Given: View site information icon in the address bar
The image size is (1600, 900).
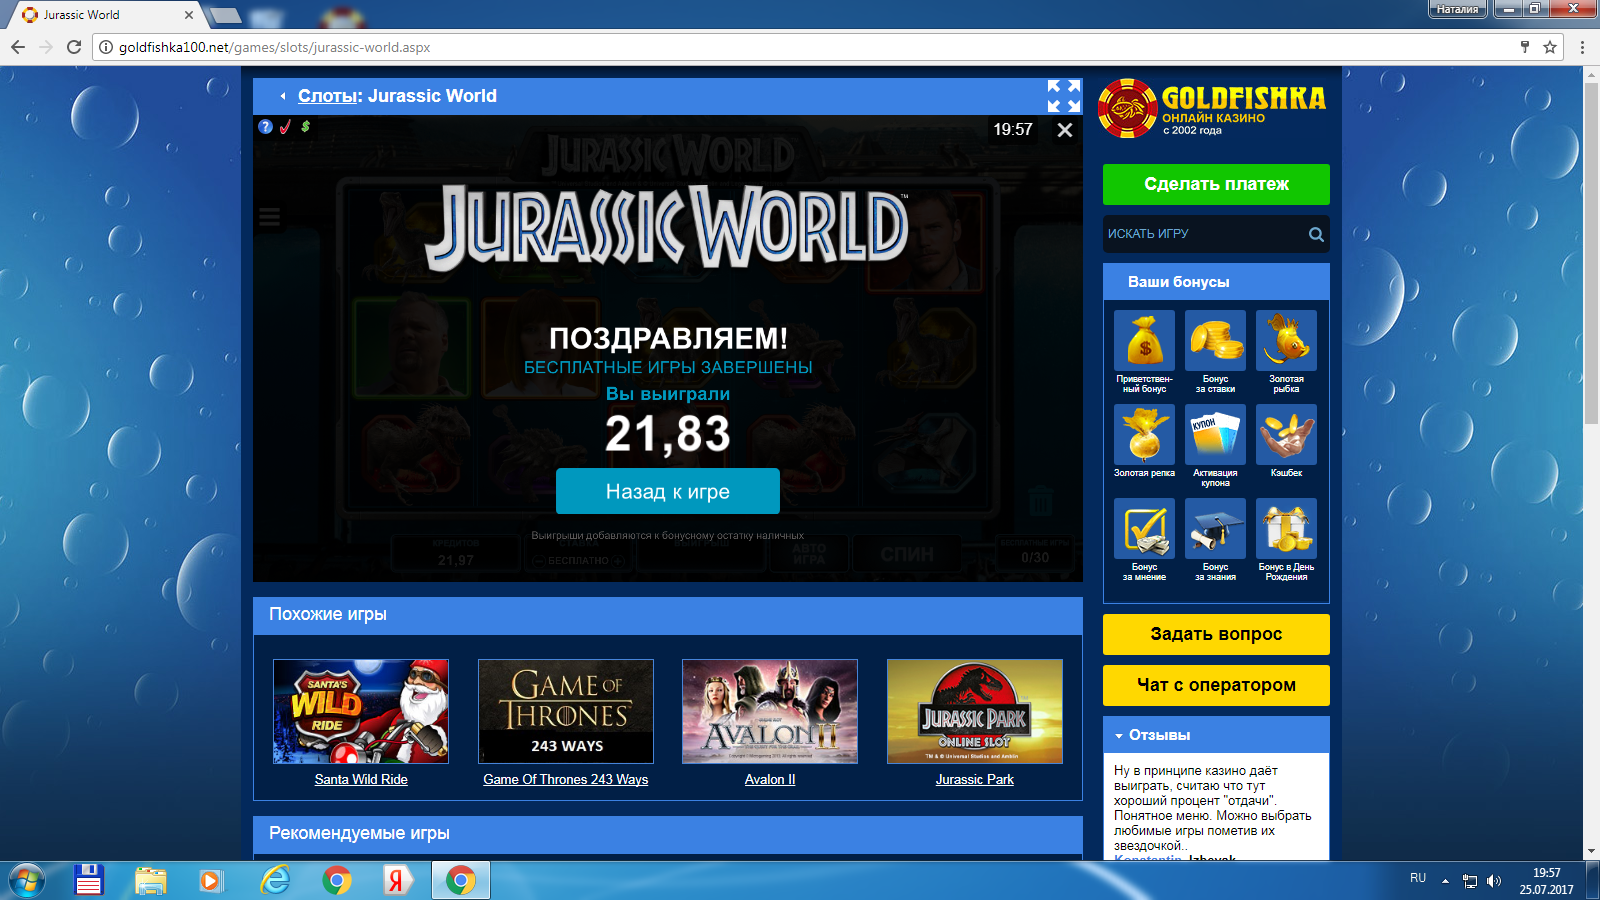Looking at the screenshot, I should 105,47.
